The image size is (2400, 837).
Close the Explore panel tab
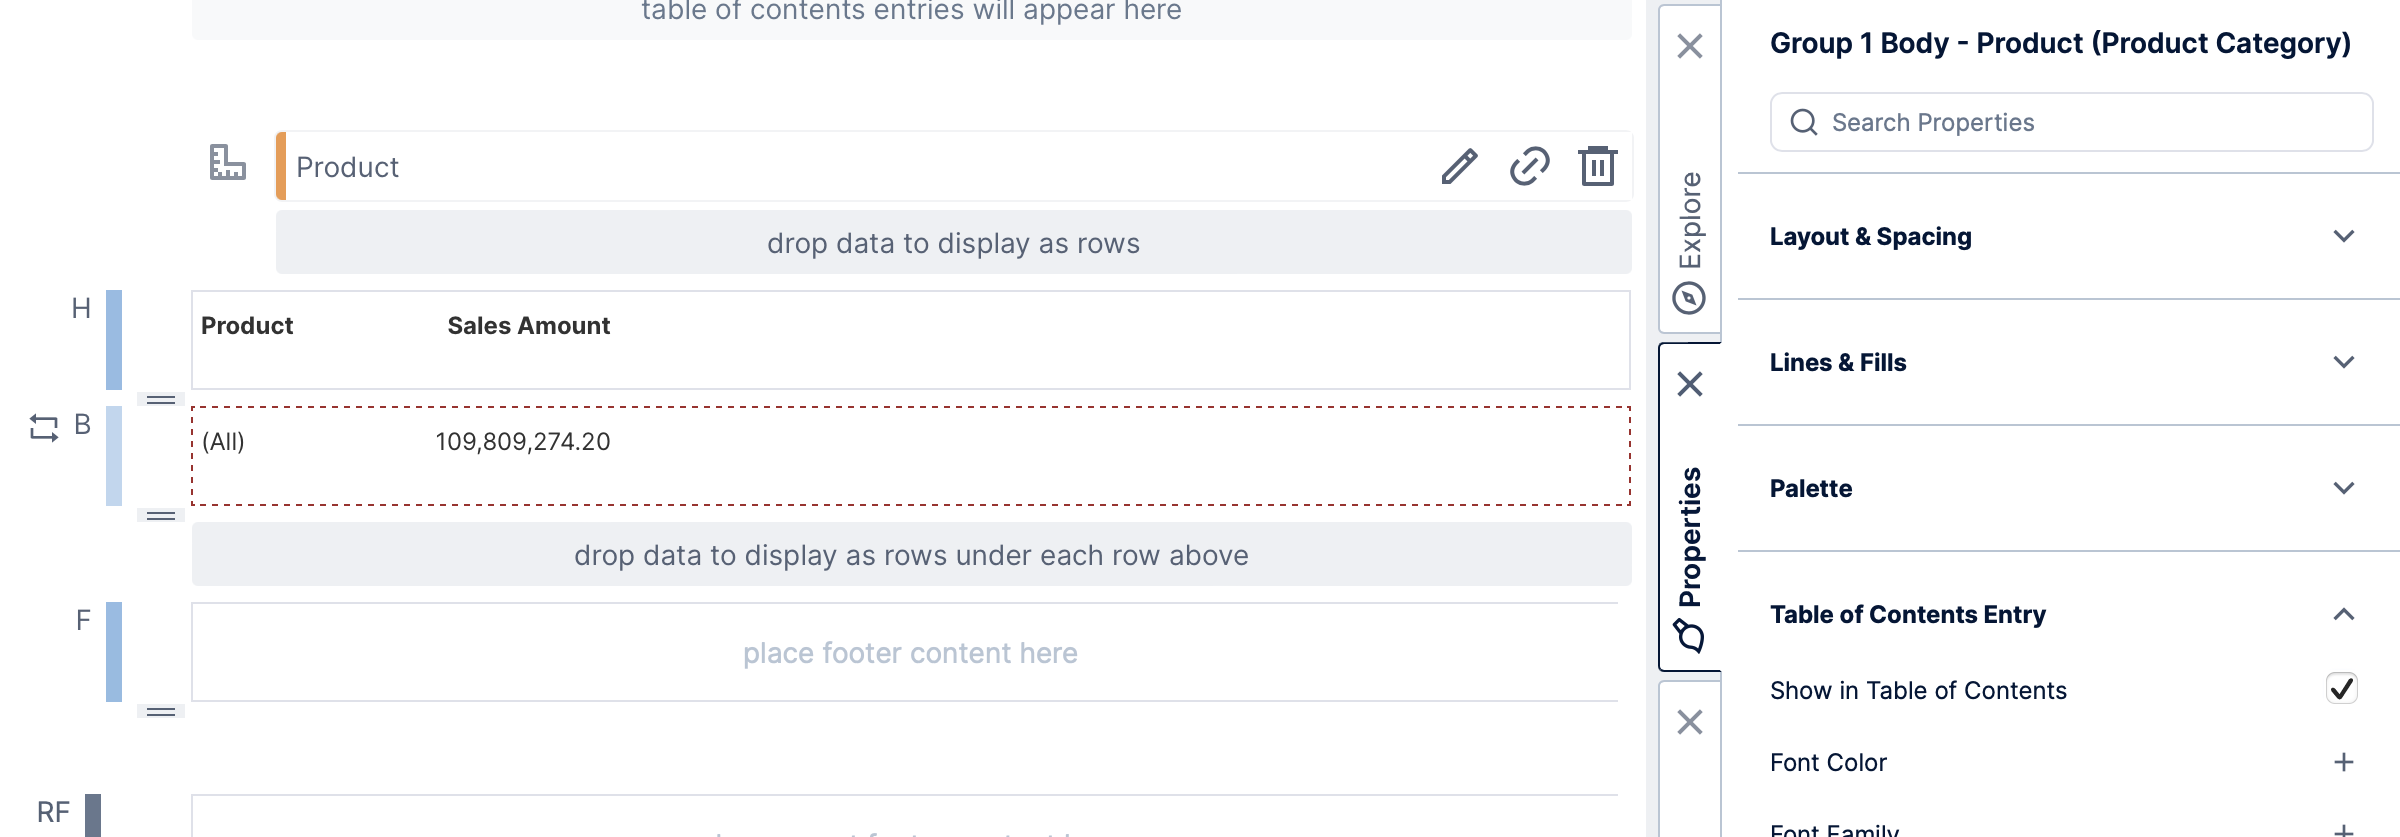[1690, 46]
